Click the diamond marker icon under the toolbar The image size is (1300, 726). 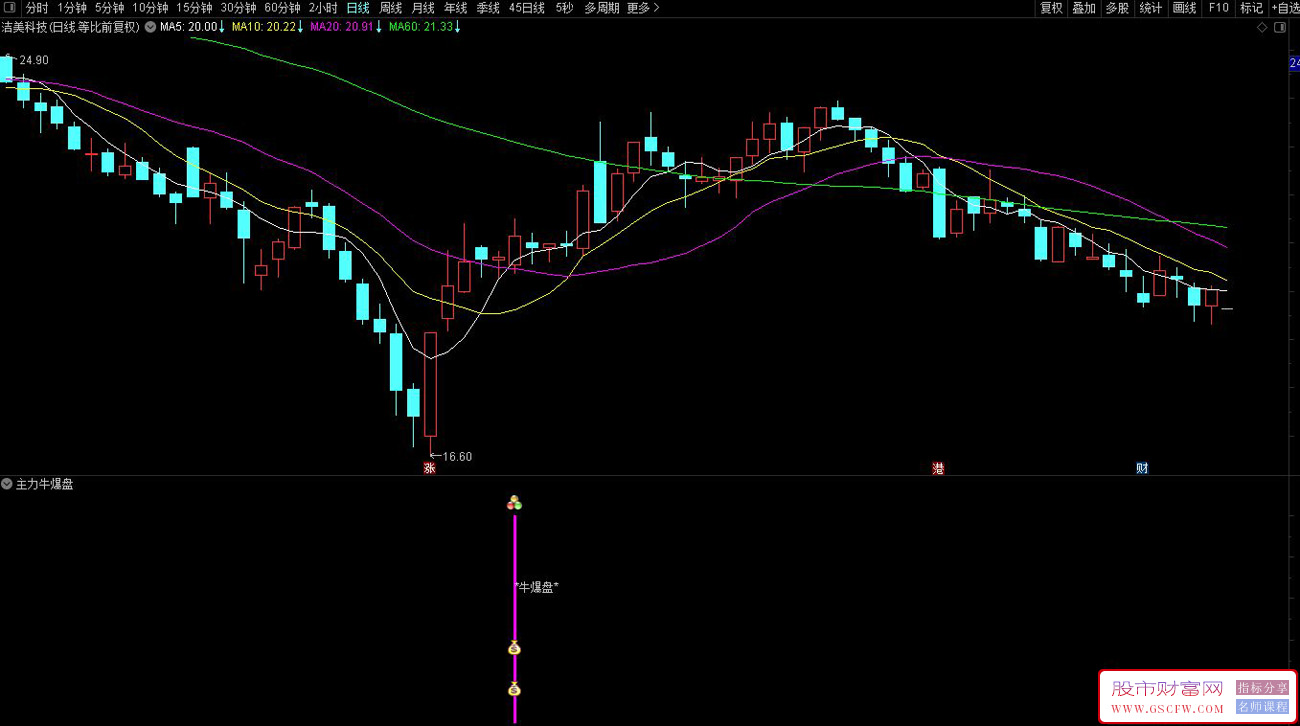(x=1263, y=28)
